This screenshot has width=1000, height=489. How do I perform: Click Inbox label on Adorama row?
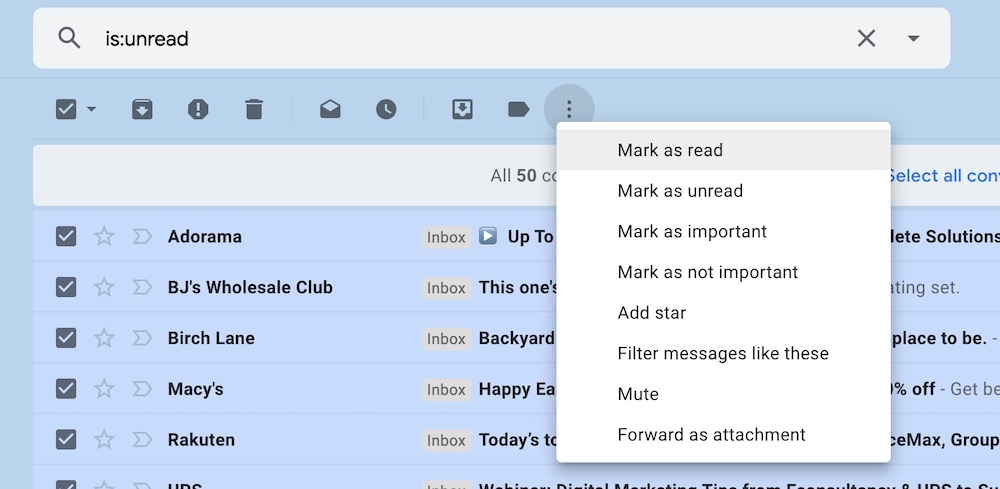click(446, 237)
